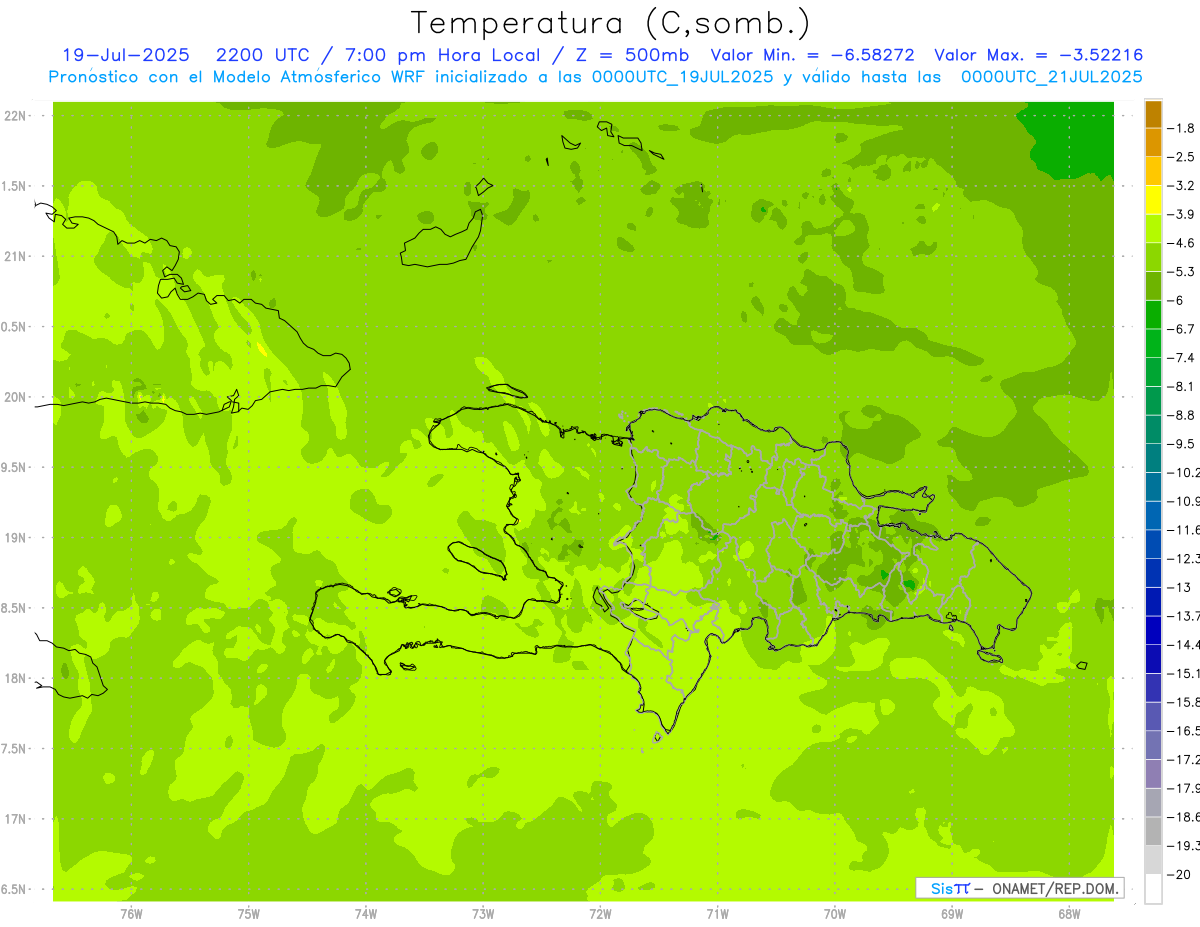Click the "-20" colorbar value

click(x=1178, y=874)
